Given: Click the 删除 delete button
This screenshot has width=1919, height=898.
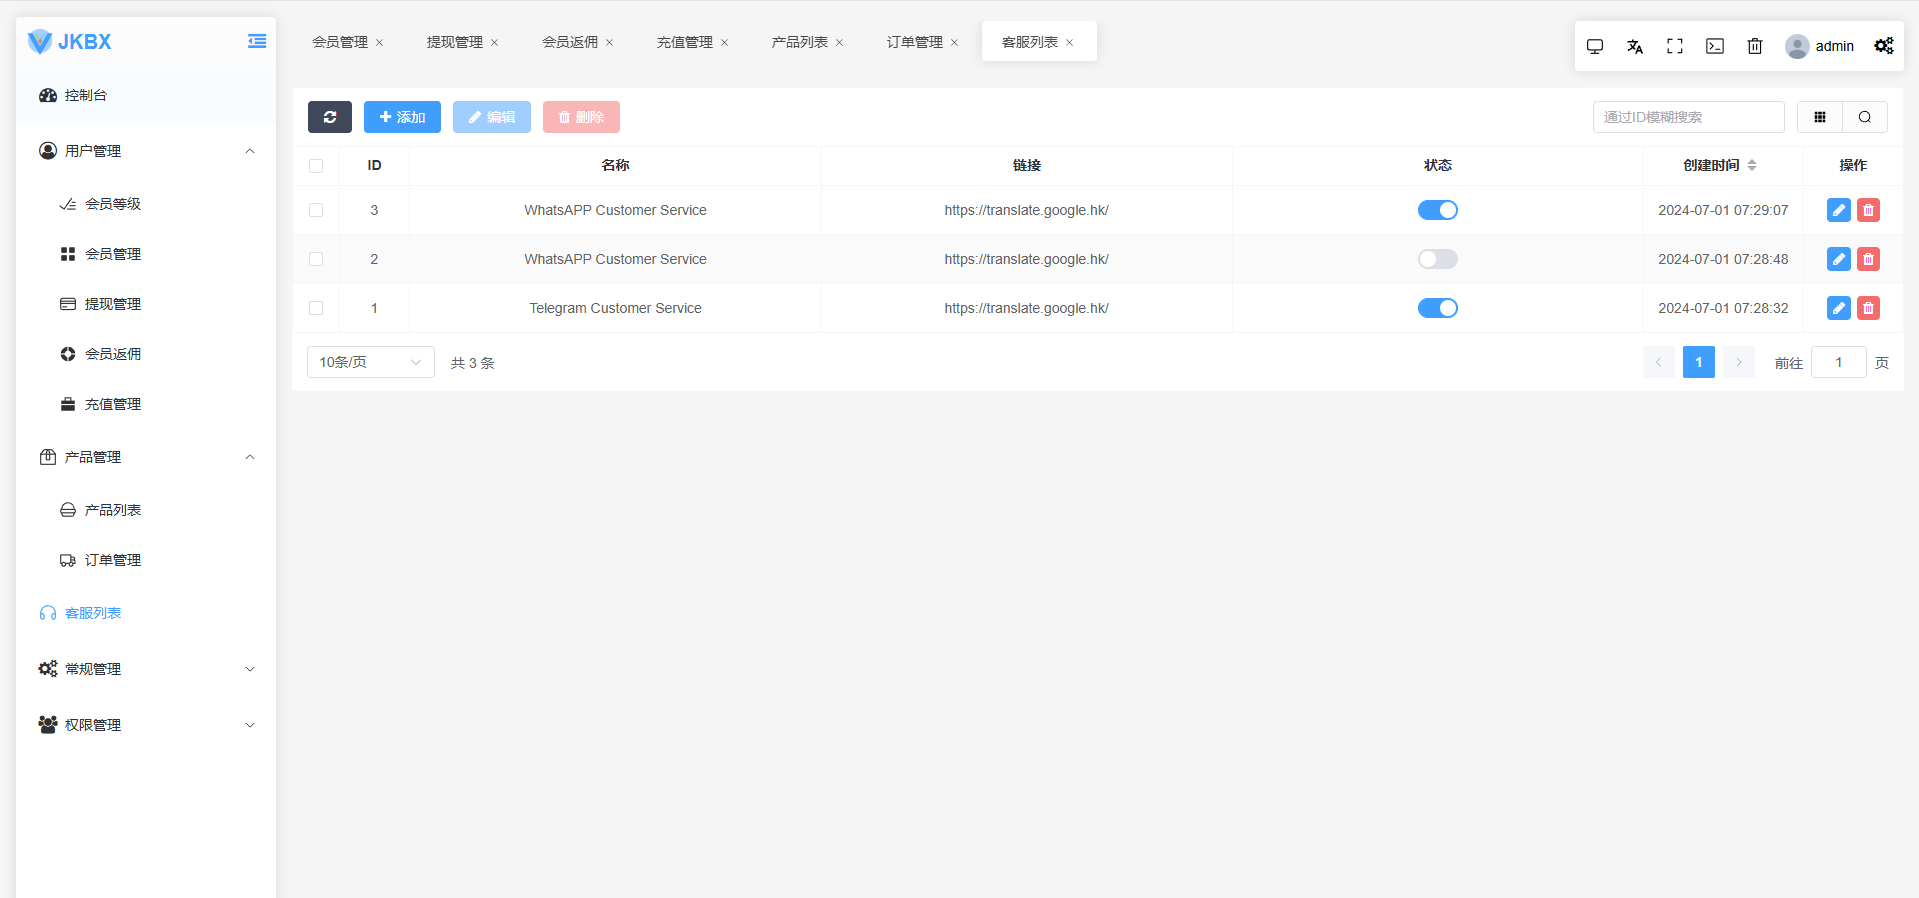Looking at the screenshot, I should 581,117.
